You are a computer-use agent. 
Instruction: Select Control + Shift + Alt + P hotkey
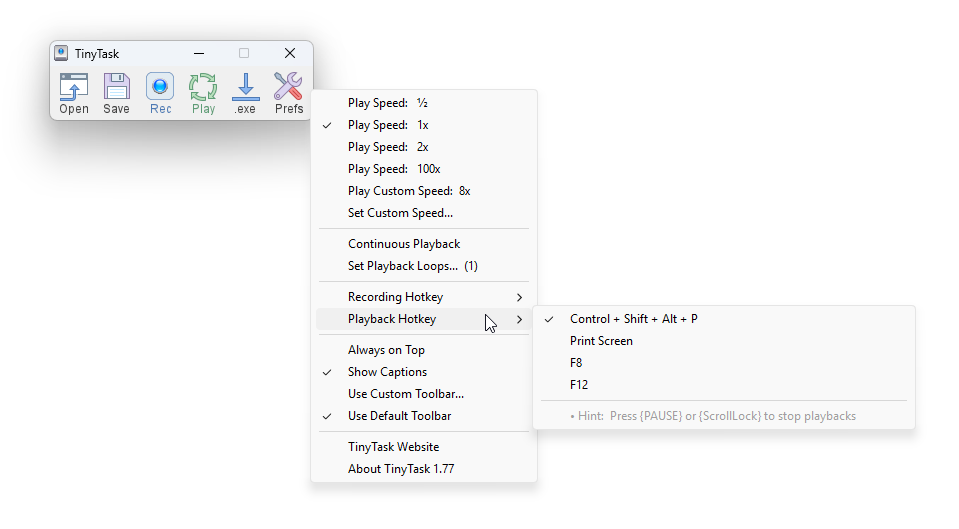click(x=724, y=319)
